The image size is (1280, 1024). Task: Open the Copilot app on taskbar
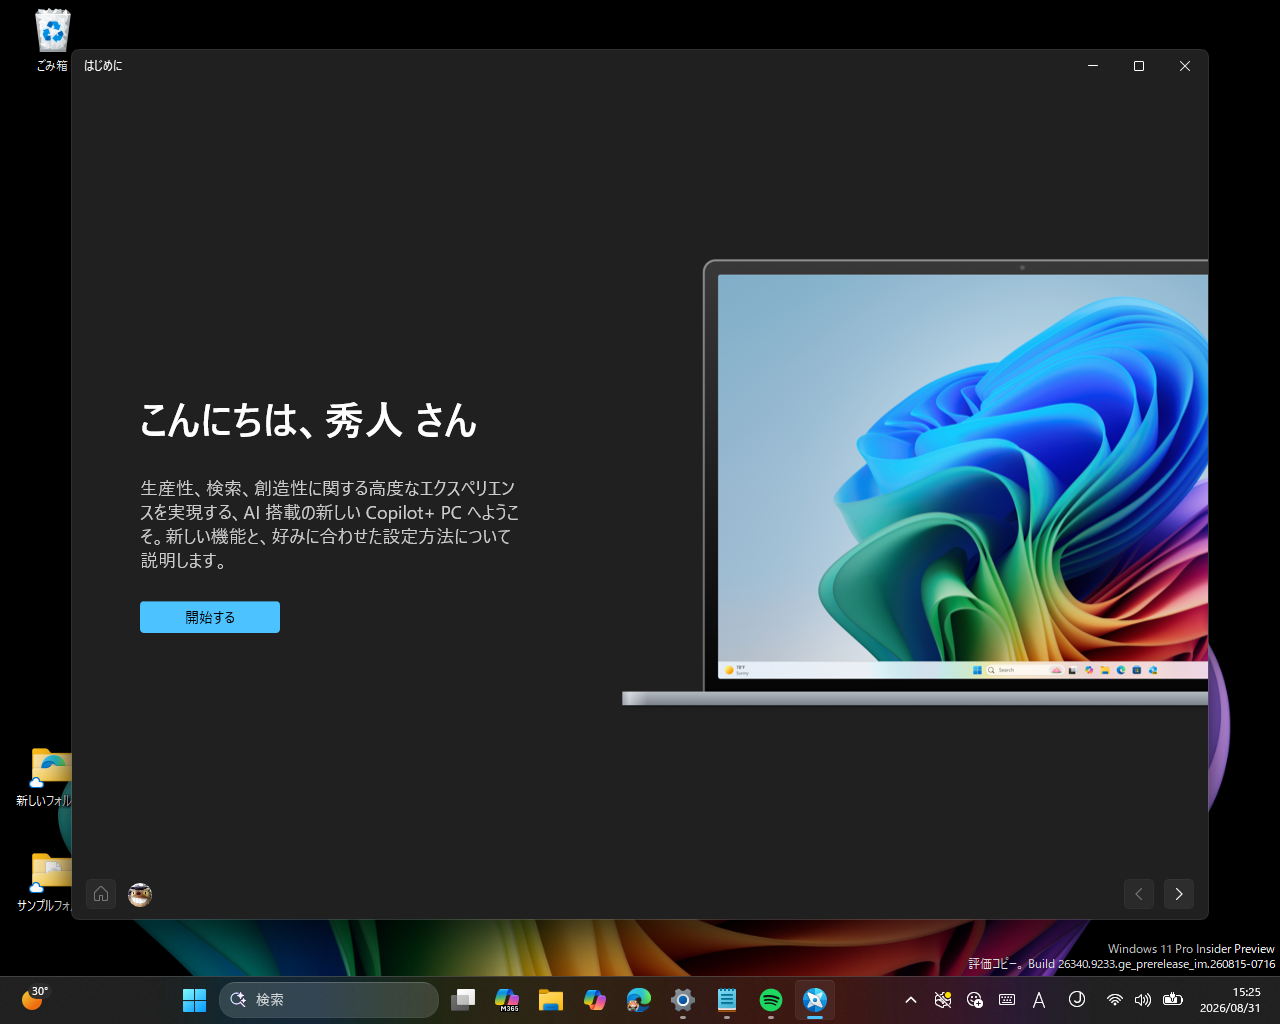click(595, 1000)
